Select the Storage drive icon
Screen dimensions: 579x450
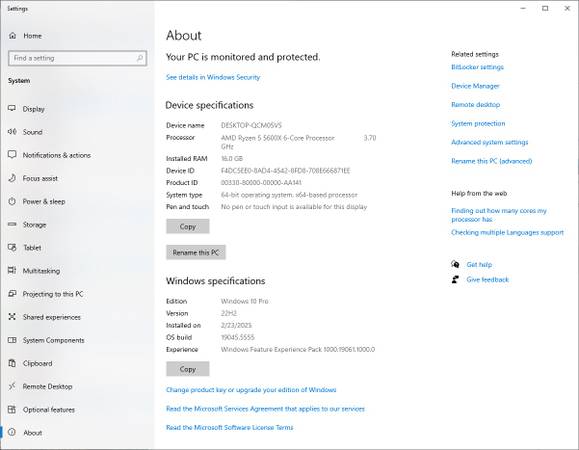(12, 224)
